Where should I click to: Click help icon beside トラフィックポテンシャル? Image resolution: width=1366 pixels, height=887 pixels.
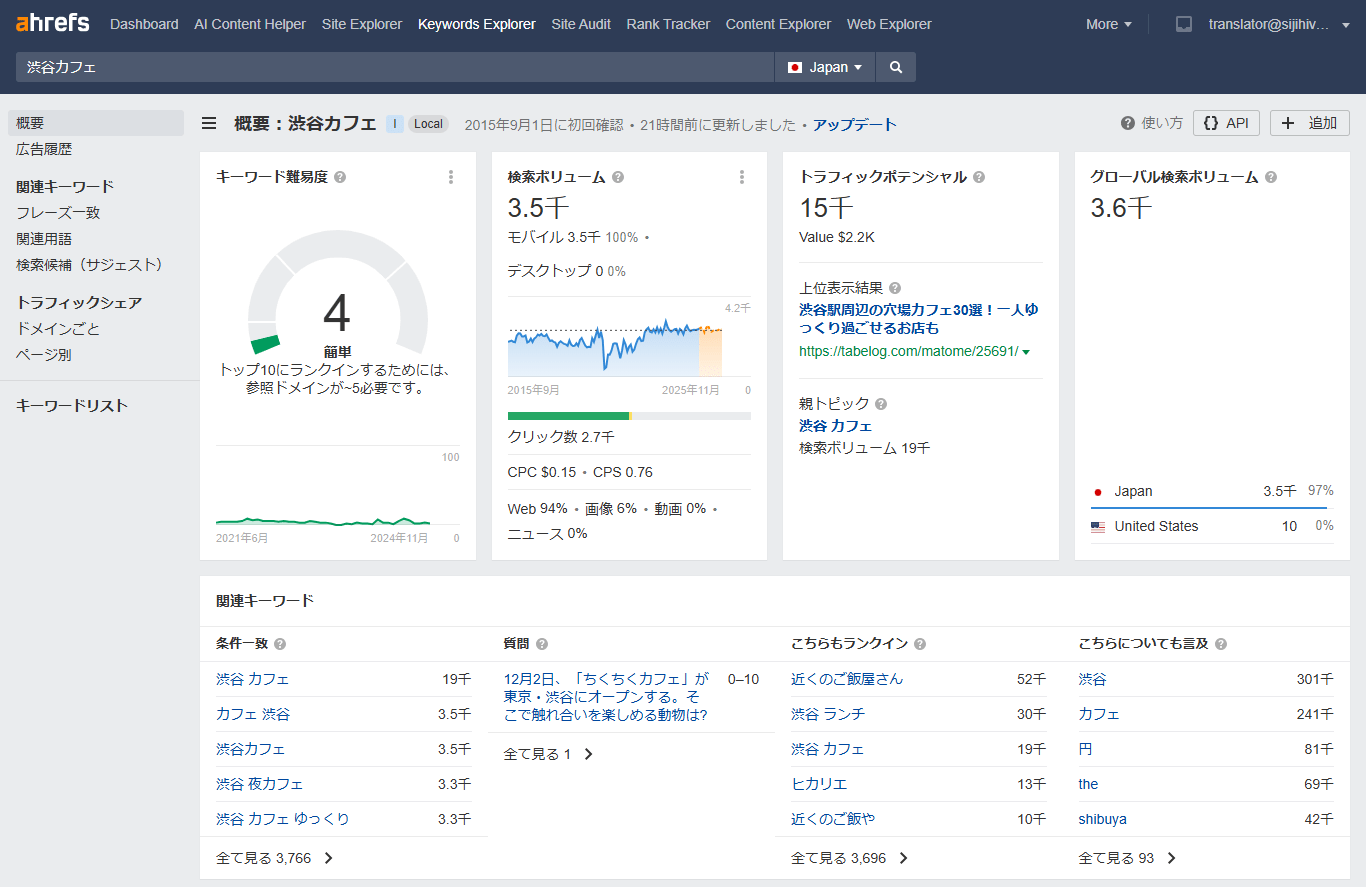pos(979,177)
